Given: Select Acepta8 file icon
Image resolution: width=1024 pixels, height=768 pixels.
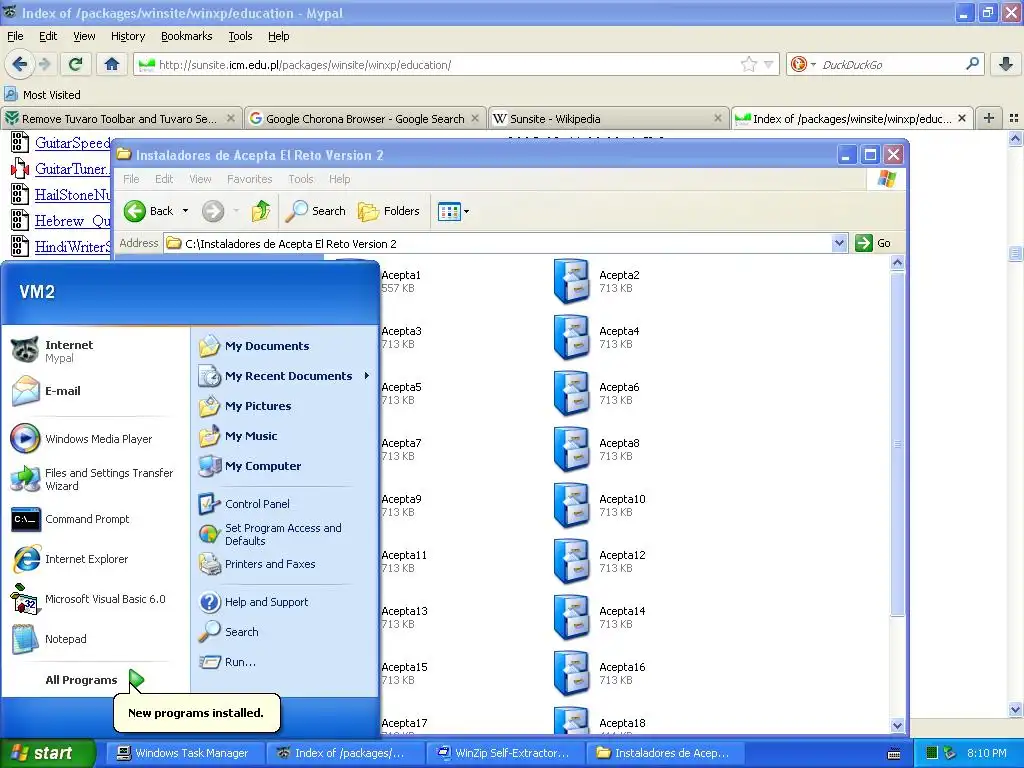Looking at the screenshot, I should (571, 450).
